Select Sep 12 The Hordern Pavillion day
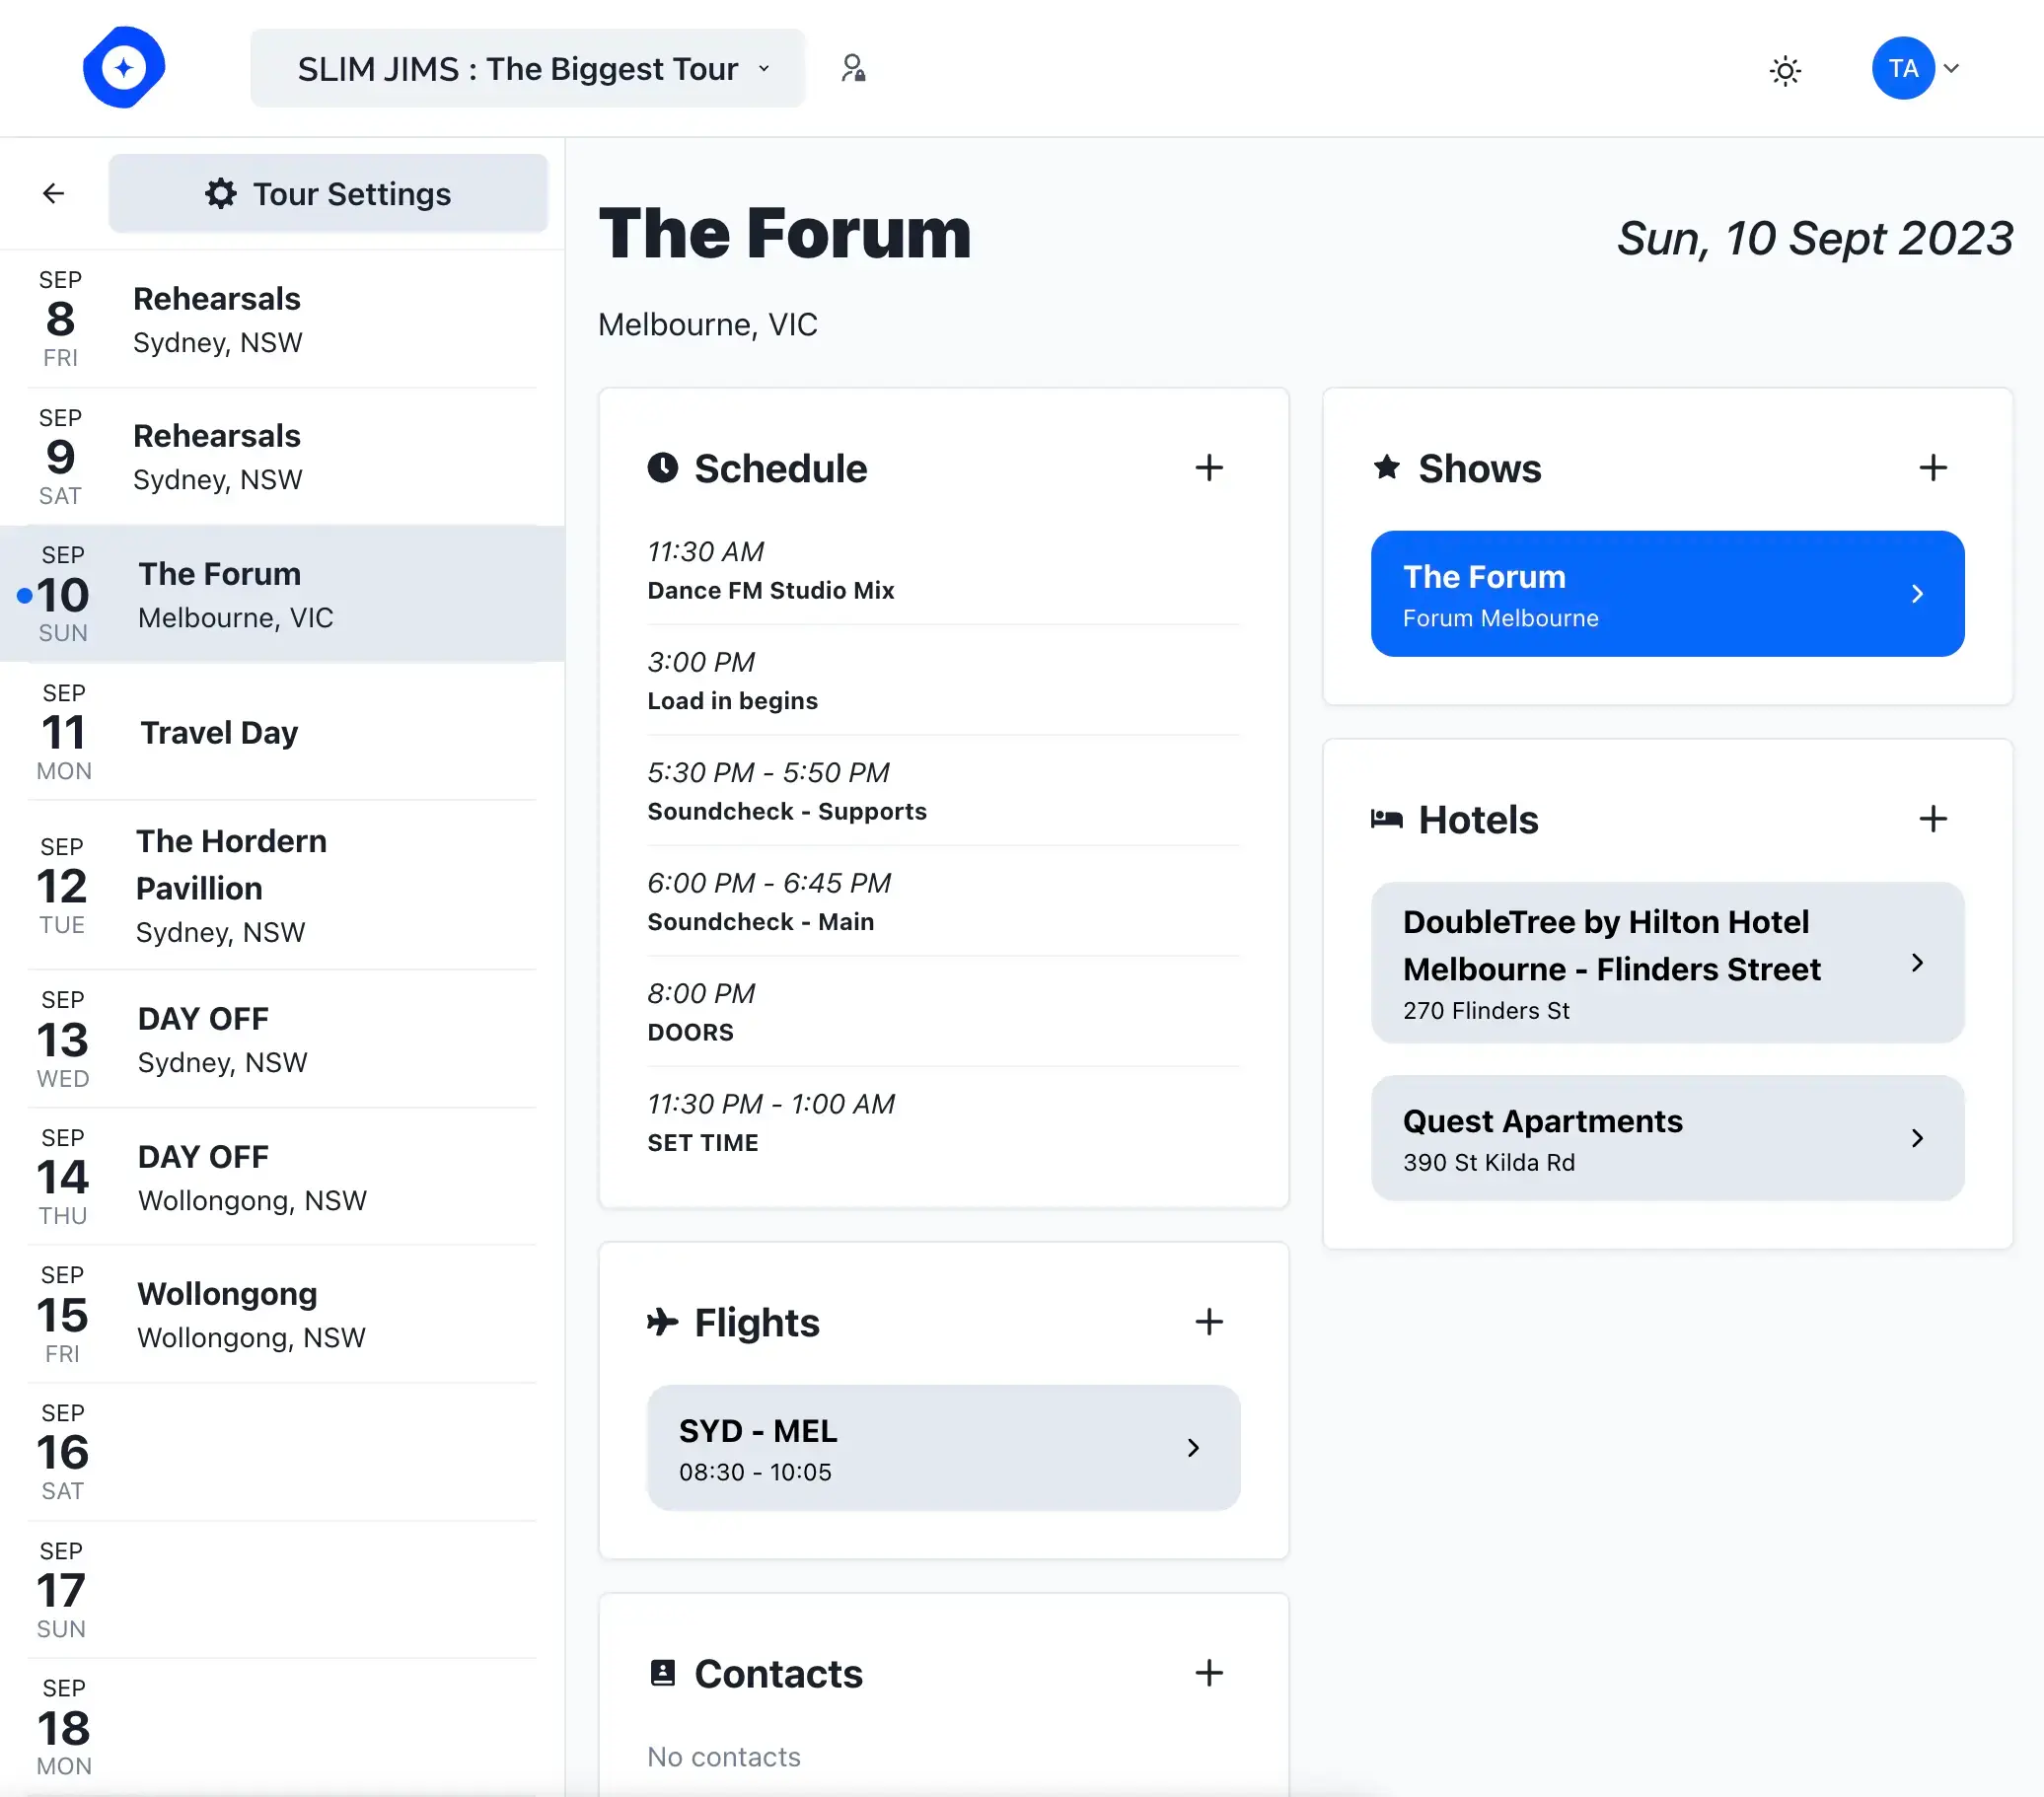Image resolution: width=2044 pixels, height=1797 pixels. pyautogui.click(x=282, y=886)
